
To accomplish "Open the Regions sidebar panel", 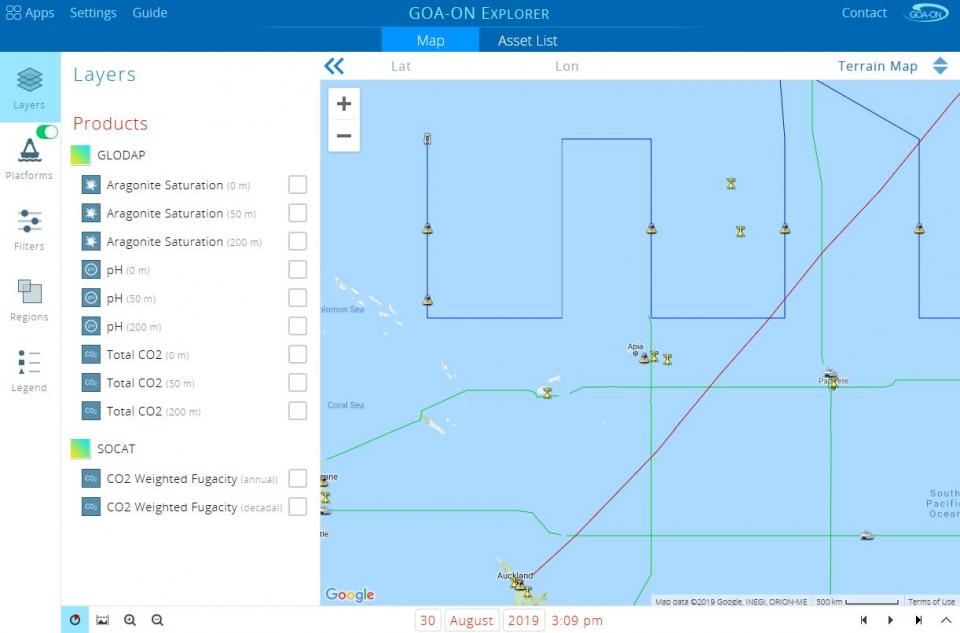I will click(29, 299).
